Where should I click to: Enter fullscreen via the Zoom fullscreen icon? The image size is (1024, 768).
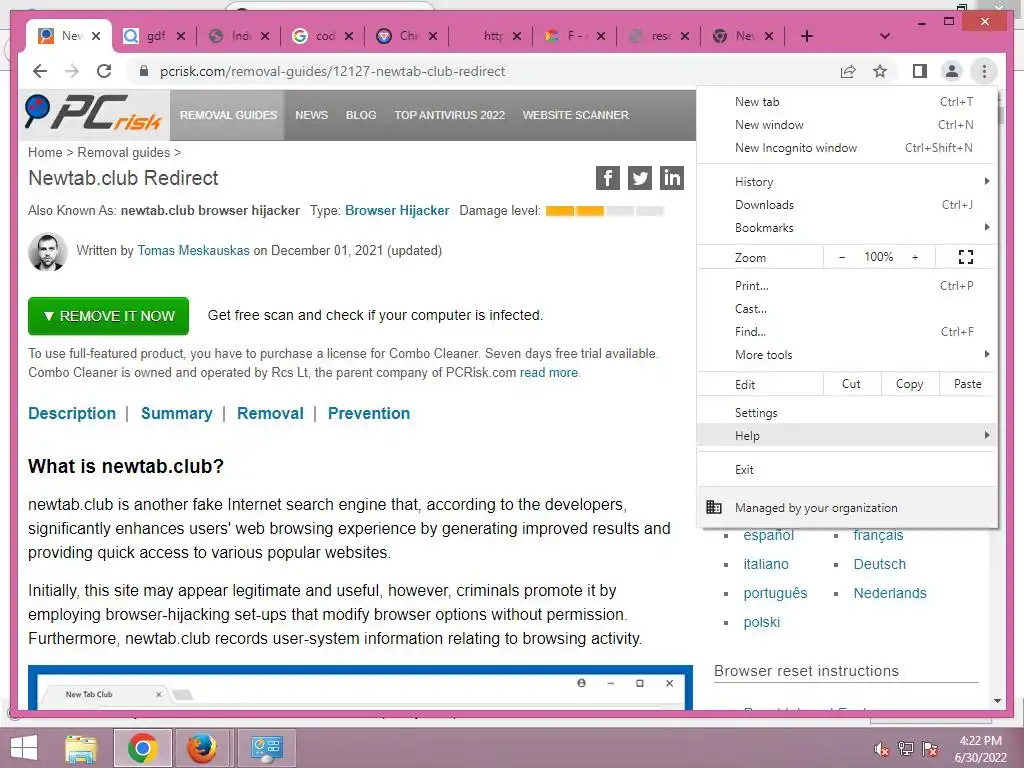(x=966, y=257)
